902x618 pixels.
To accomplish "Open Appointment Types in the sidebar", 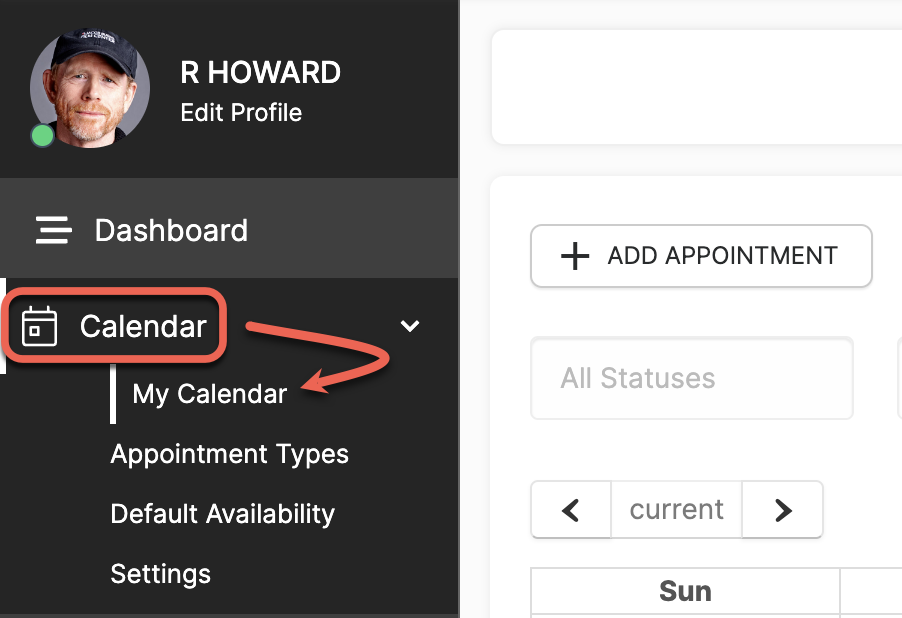I will [x=230, y=454].
